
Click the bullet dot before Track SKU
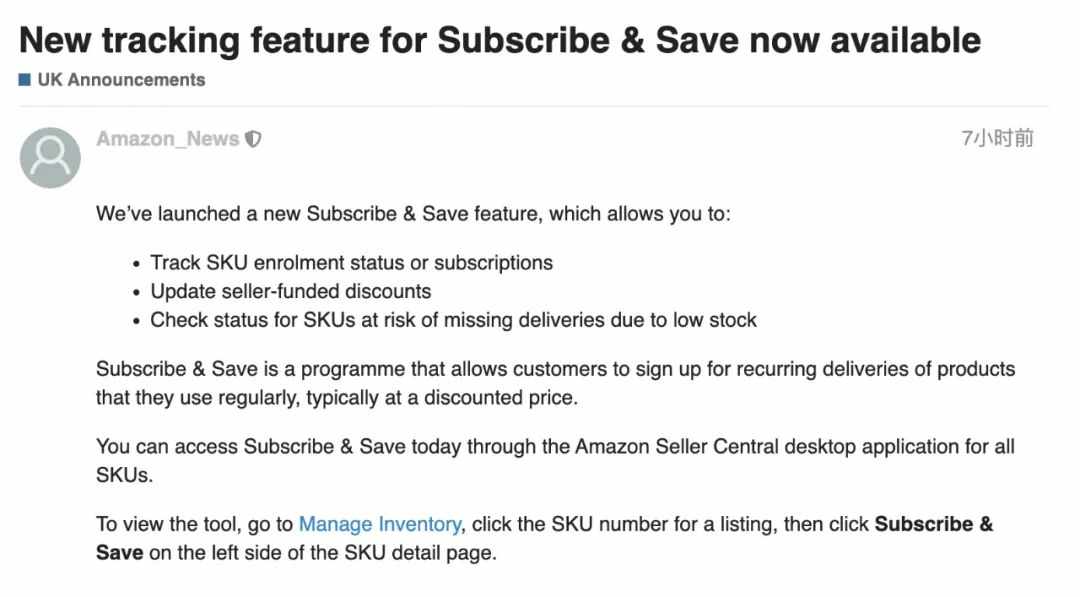(x=136, y=264)
